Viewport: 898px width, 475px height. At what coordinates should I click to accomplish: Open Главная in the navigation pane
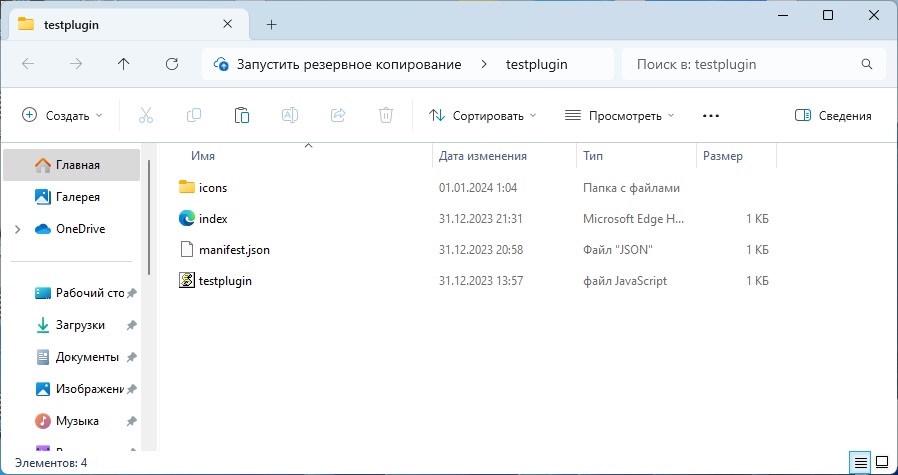[x=72, y=165]
